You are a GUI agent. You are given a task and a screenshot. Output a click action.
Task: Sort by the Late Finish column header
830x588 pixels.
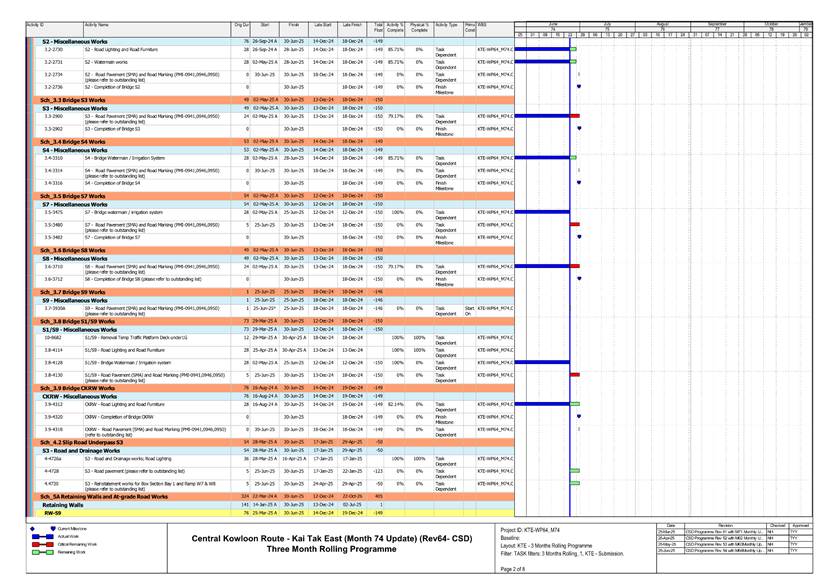click(352, 22)
